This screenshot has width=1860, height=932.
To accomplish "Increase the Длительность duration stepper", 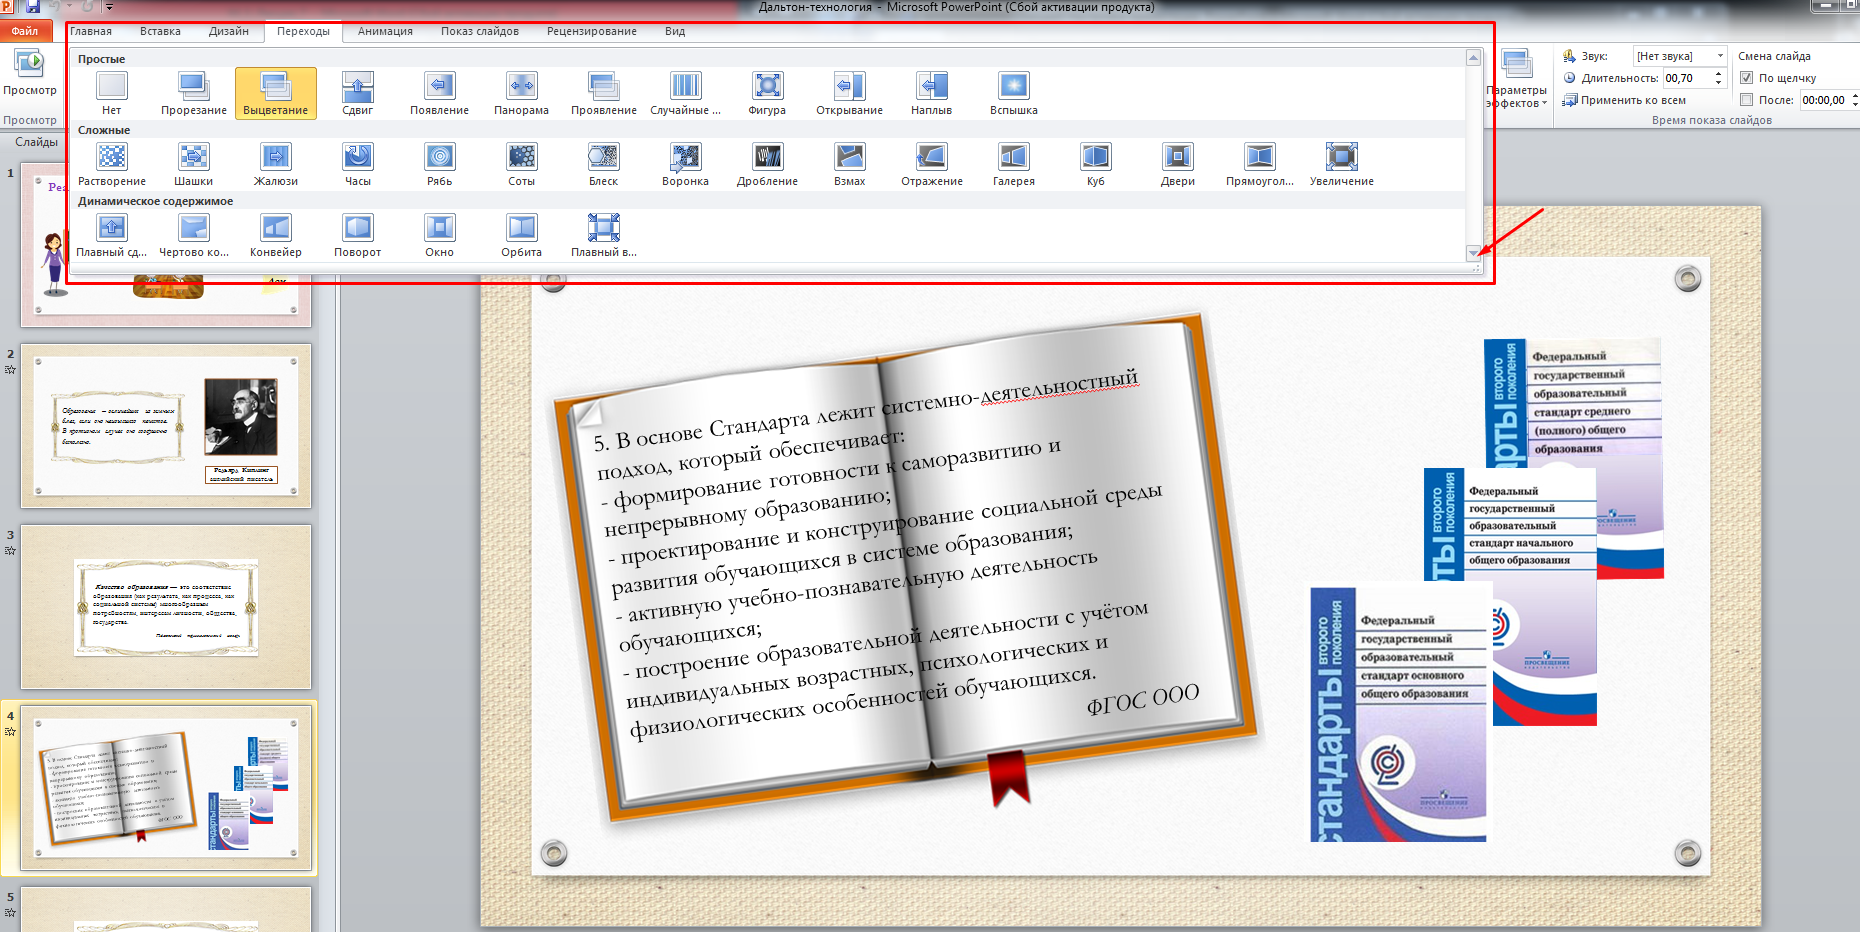I will point(1719,73).
